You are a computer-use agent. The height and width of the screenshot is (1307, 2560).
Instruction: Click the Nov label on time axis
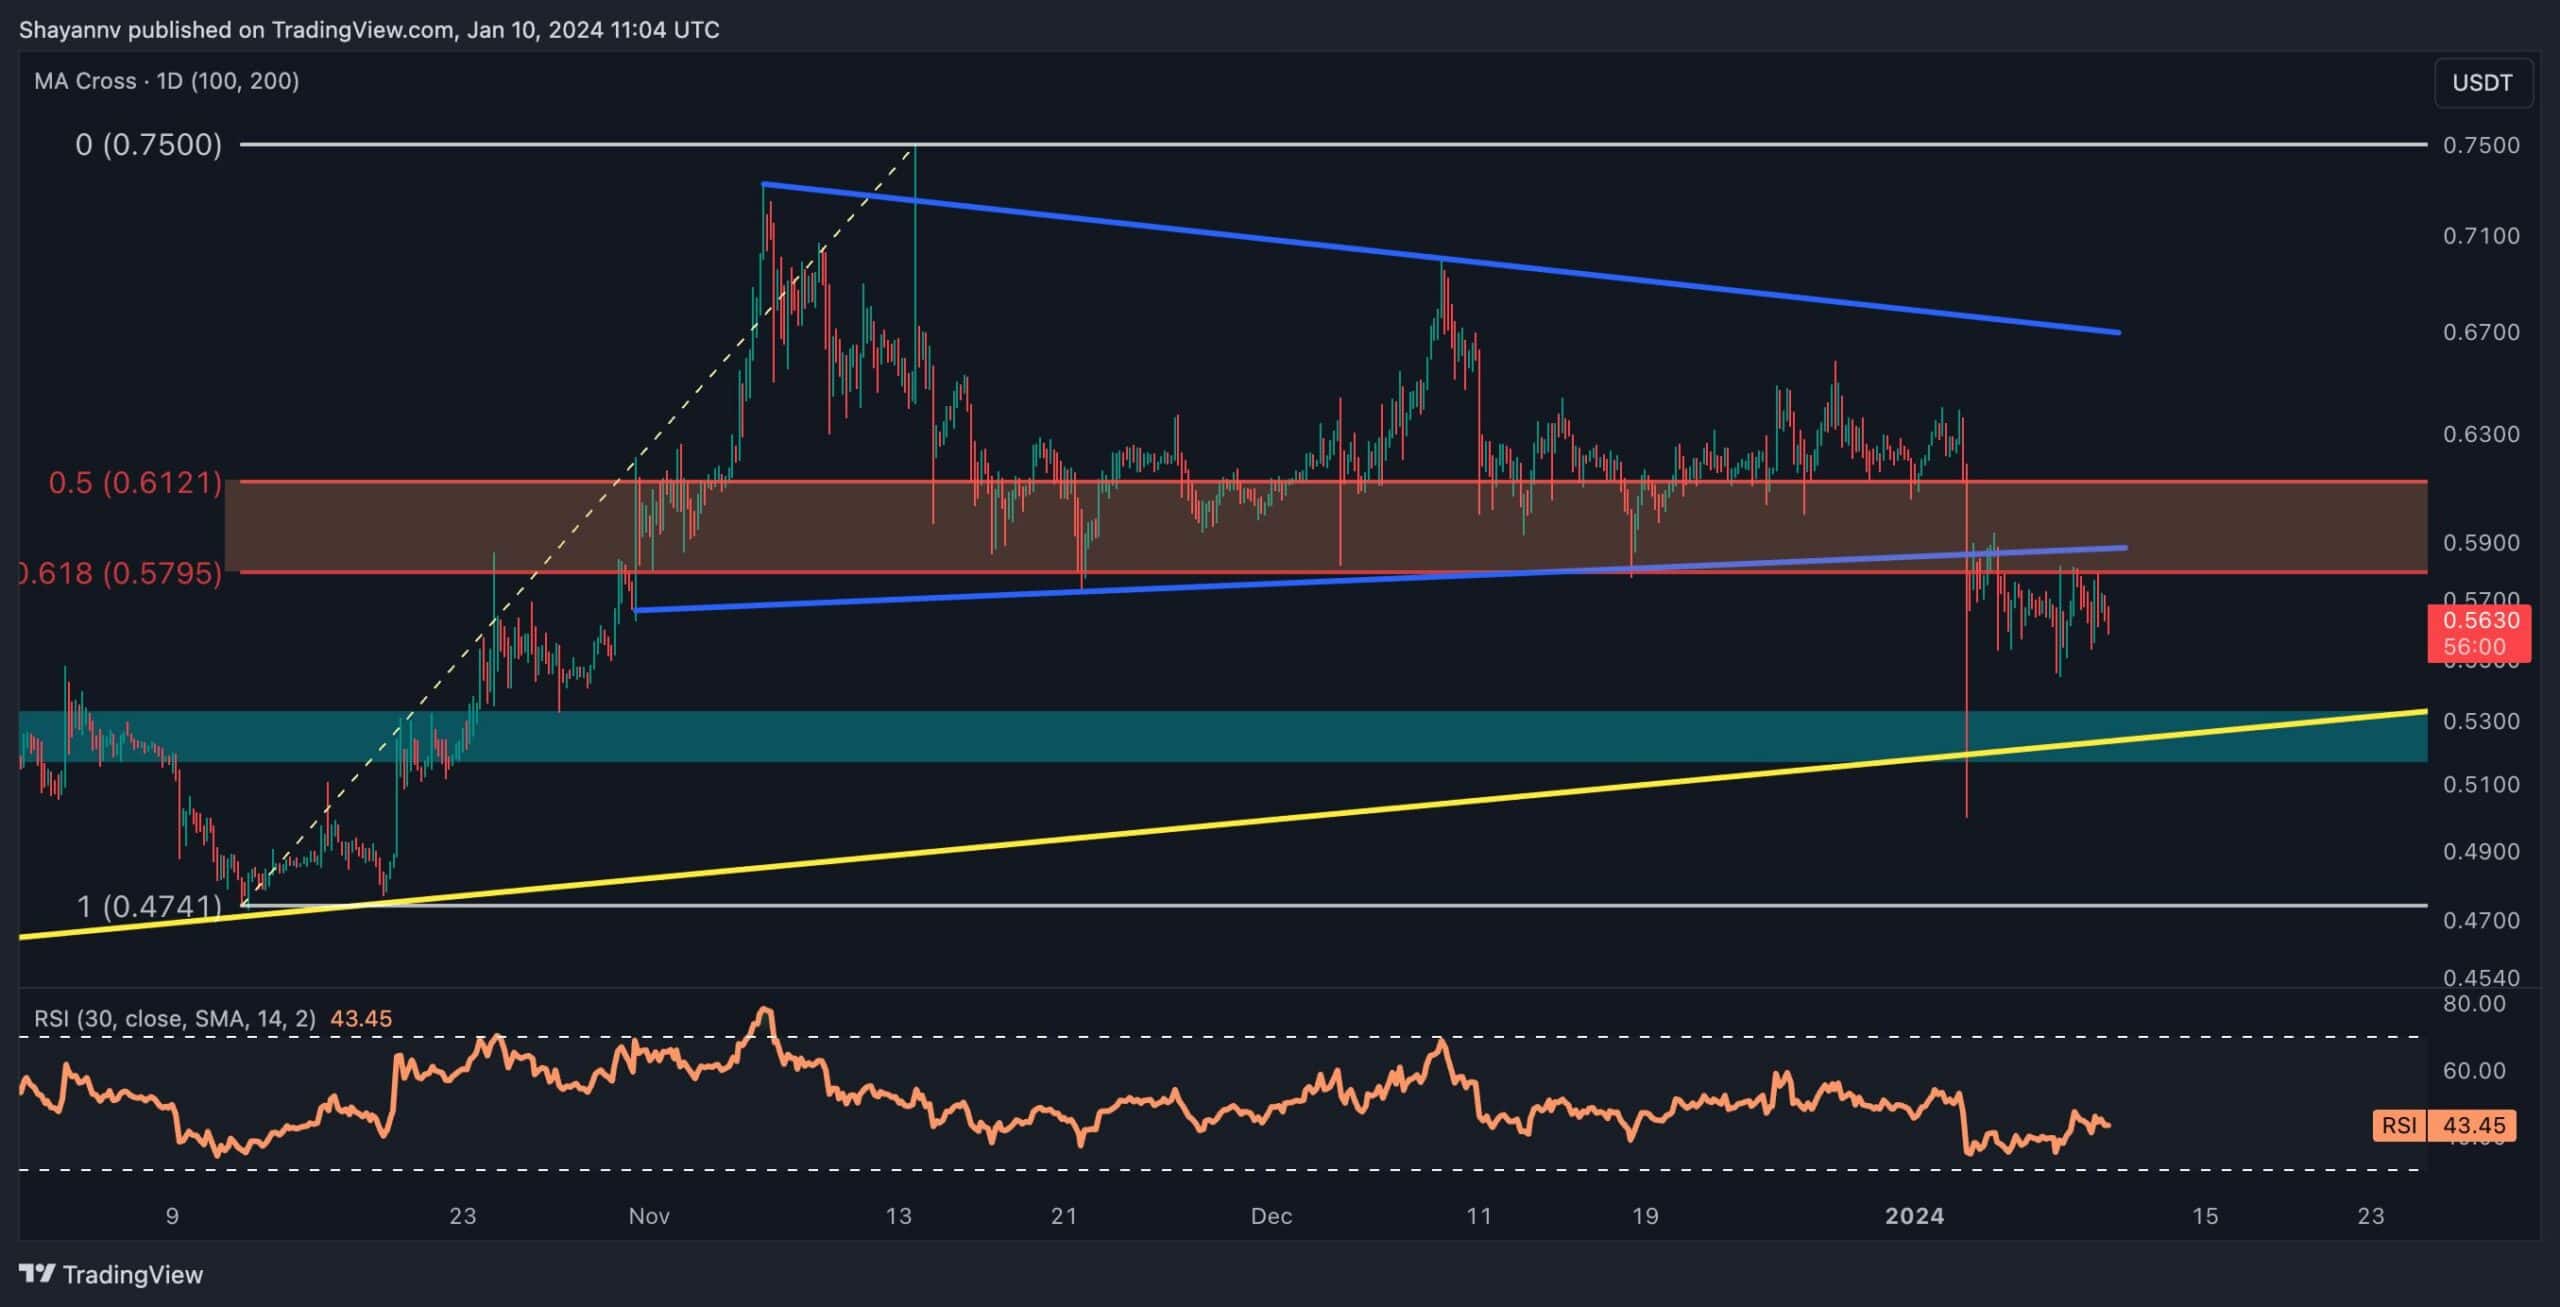pyautogui.click(x=648, y=1215)
